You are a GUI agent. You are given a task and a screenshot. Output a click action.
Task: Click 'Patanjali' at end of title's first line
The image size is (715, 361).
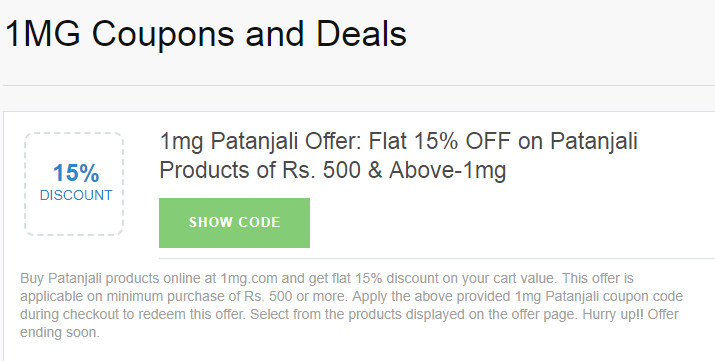[594, 141]
